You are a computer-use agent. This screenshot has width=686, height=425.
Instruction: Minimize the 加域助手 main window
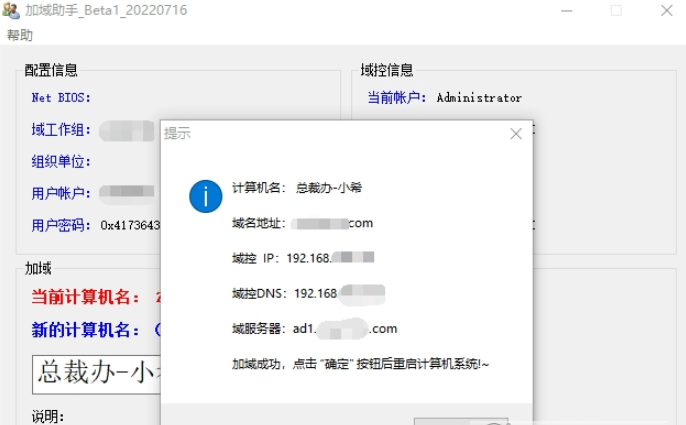point(565,11)
